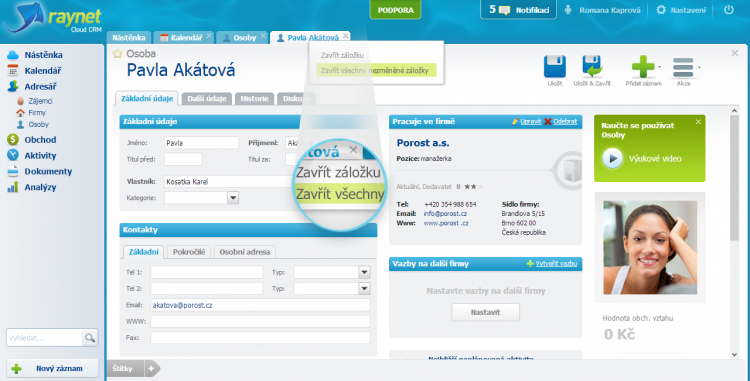Click the Email input field
750x381 pixels.
[260, 305]
